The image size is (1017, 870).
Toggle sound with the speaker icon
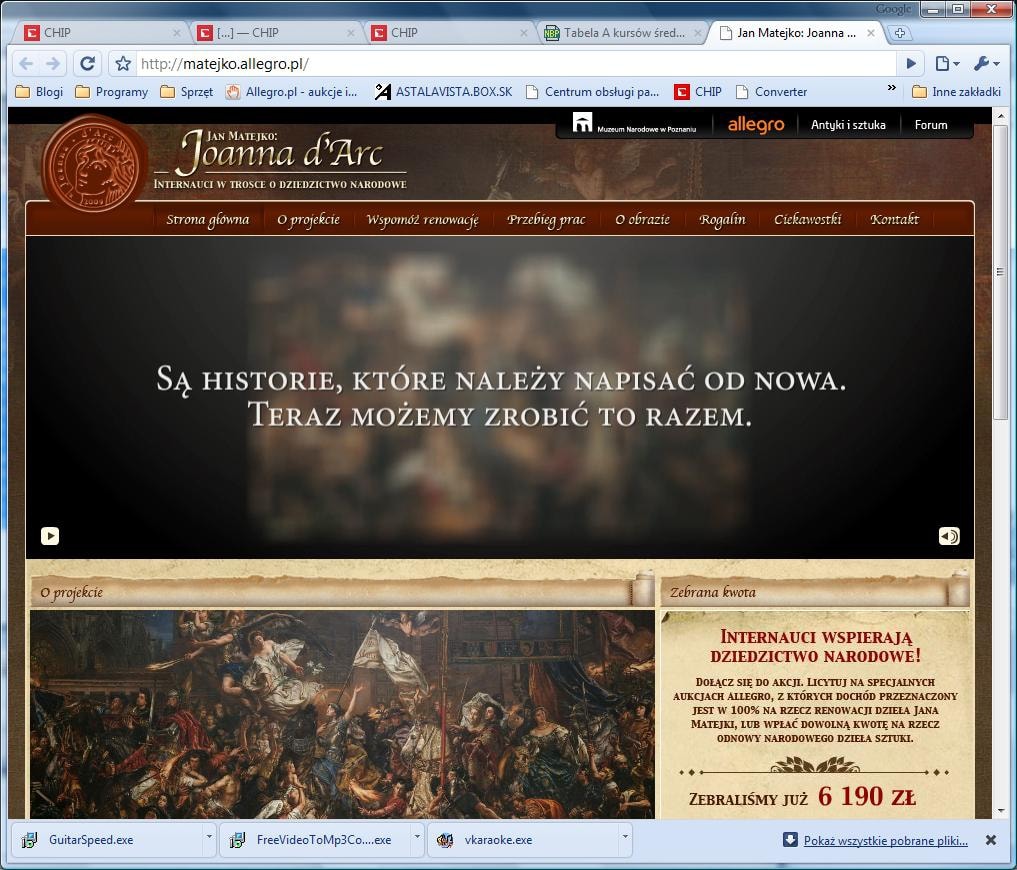click(948, 536)
